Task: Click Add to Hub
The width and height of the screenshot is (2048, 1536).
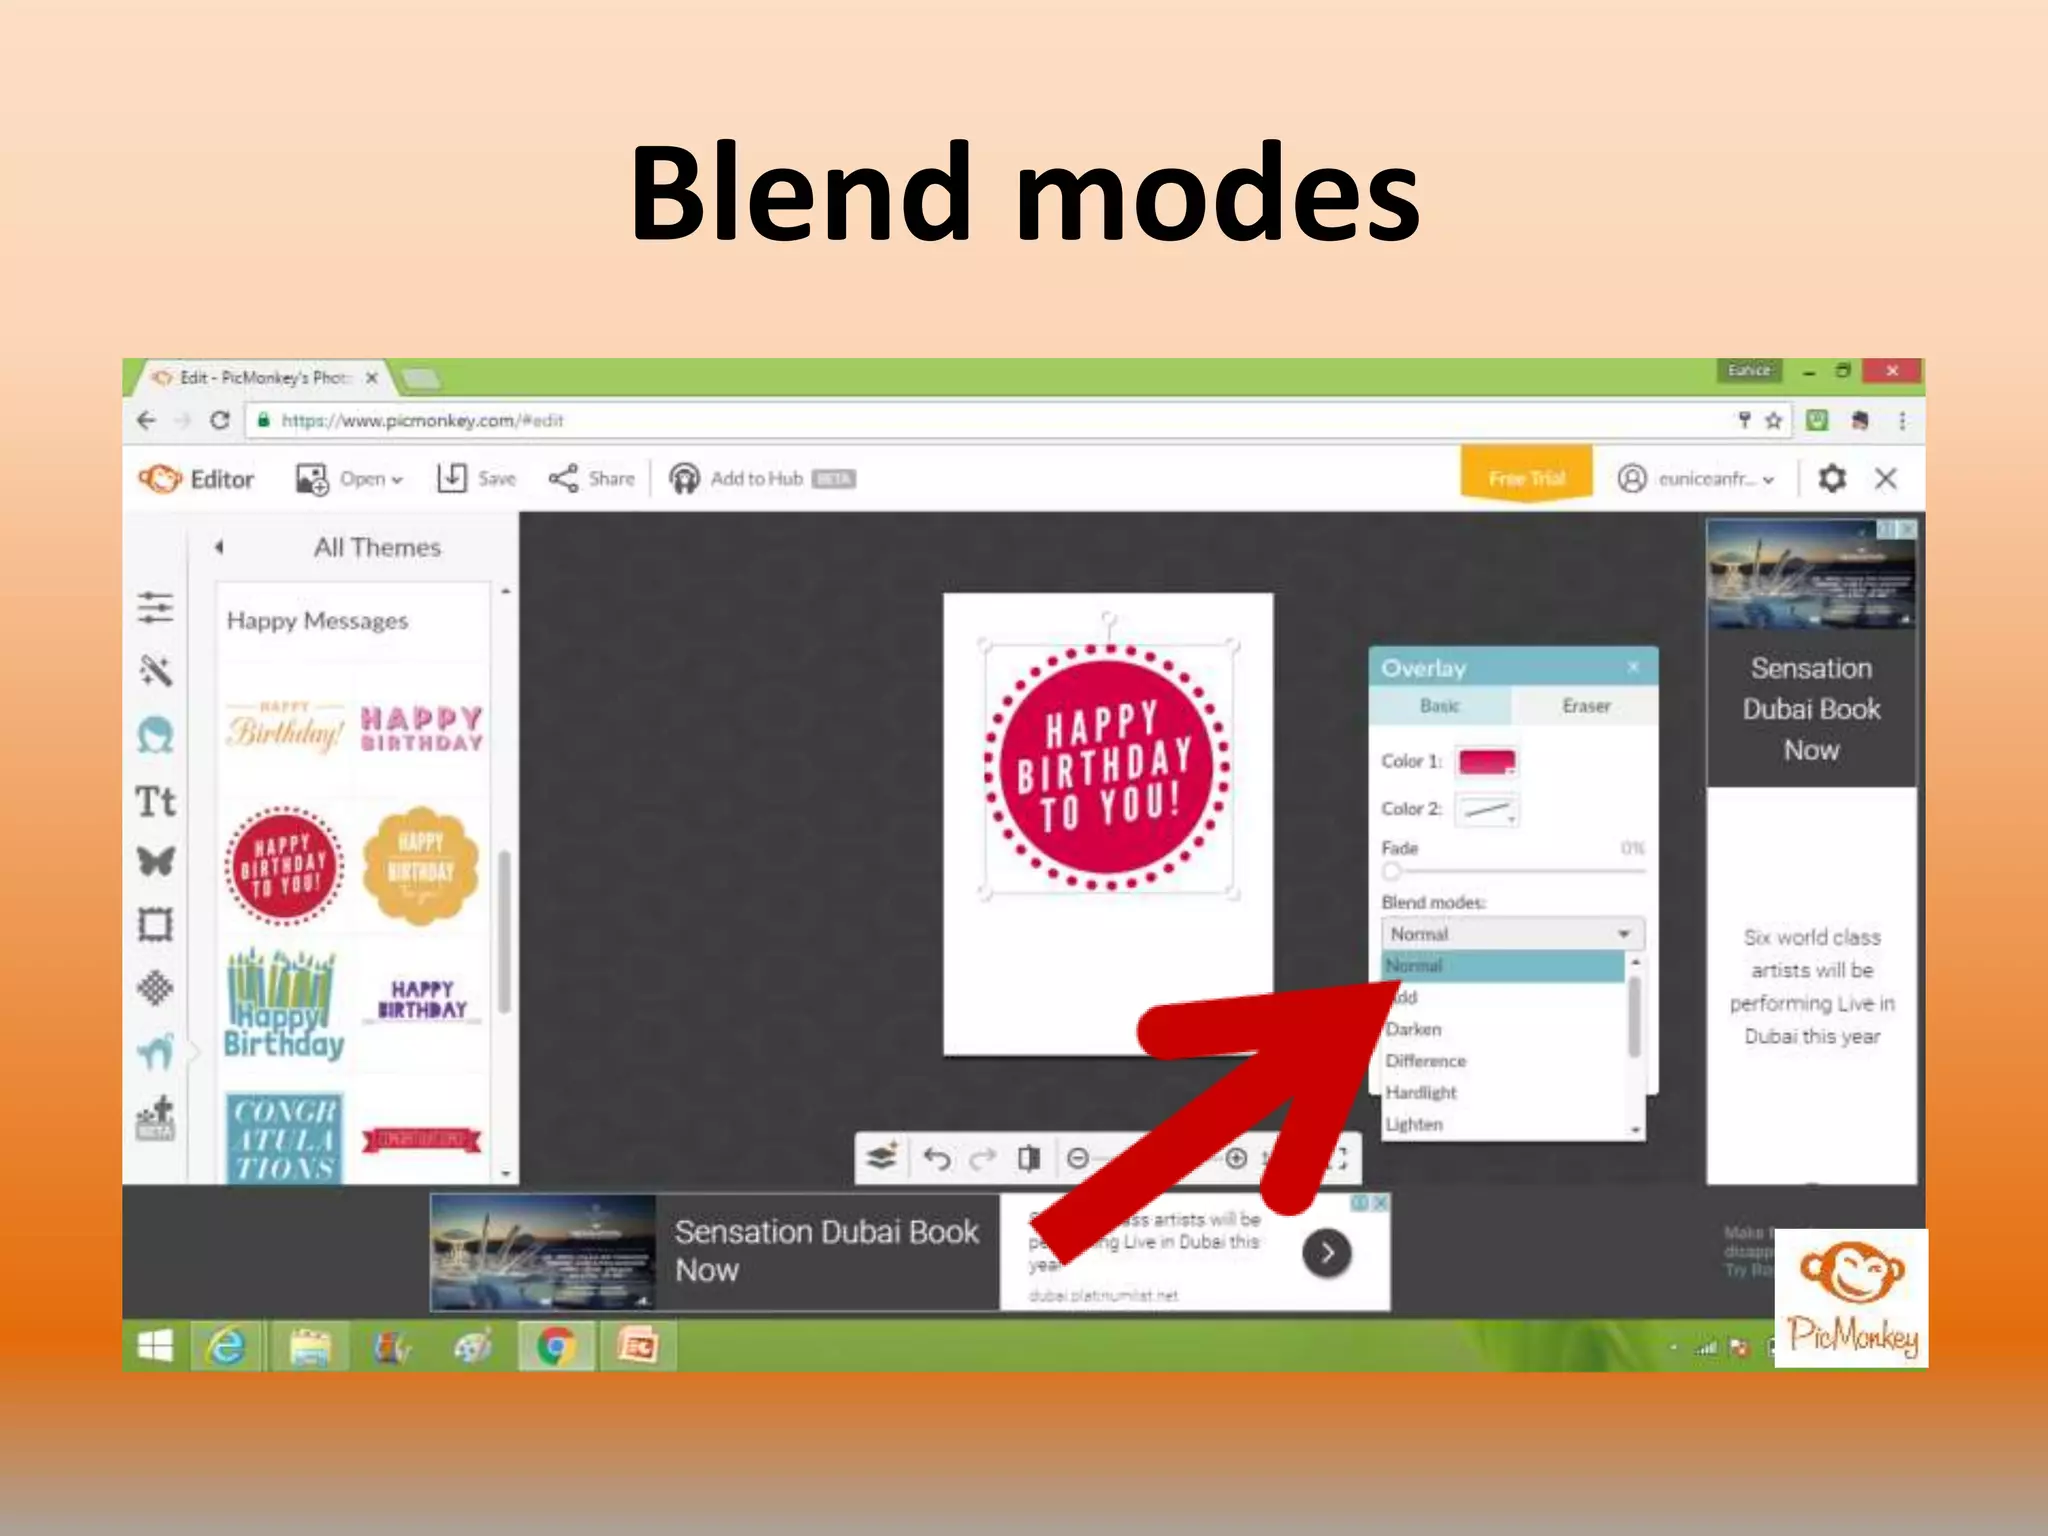Action: click(762, 478)
